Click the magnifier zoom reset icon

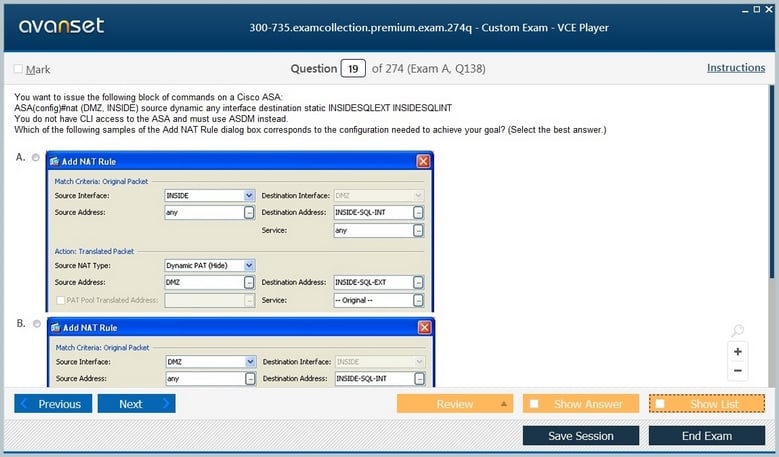(x=737, y=331)
